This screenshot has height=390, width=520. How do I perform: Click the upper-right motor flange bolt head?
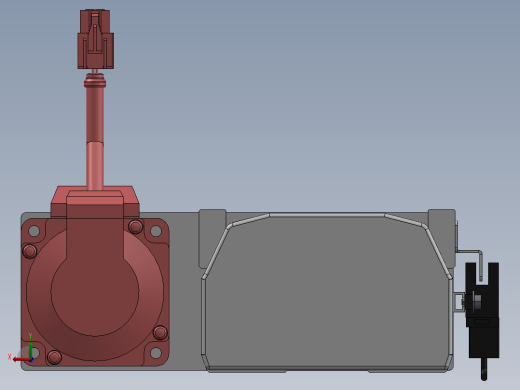(135, 227)
